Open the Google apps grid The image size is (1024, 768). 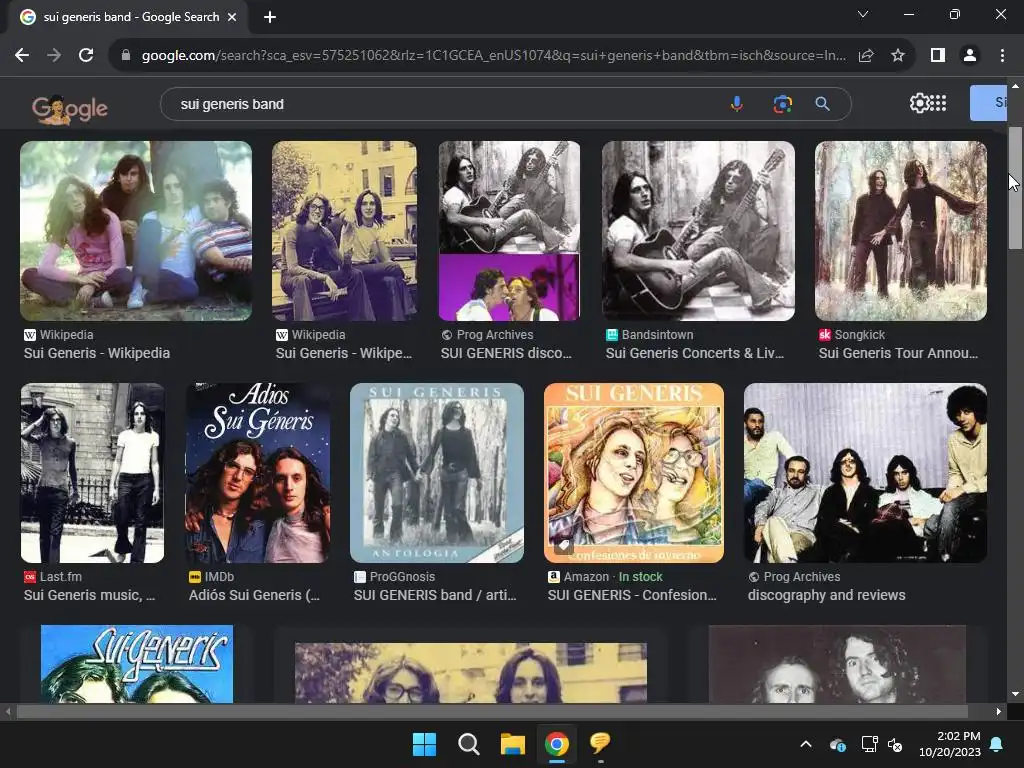(938, 103)
